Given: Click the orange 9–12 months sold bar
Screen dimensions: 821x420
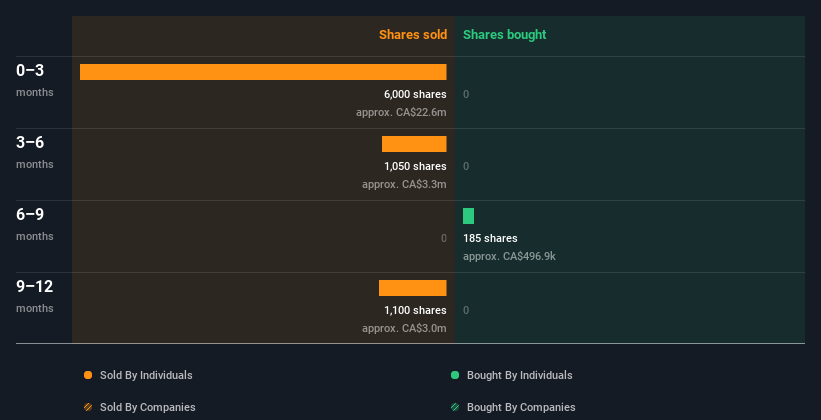Looking at the screenshot, I should (412, 288).
